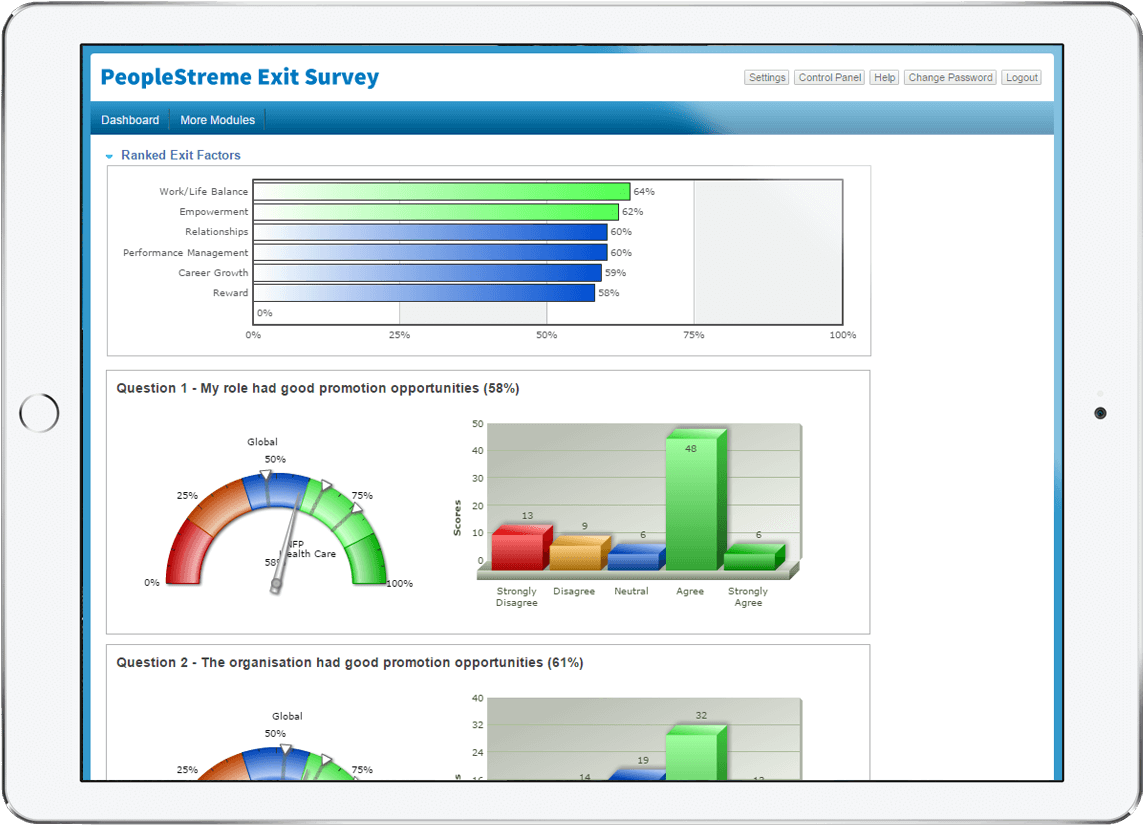Image resolution: width=1143 pixels, height=825 pixels.
Task: Open the More Modules tab
Action: click(217, 120)
